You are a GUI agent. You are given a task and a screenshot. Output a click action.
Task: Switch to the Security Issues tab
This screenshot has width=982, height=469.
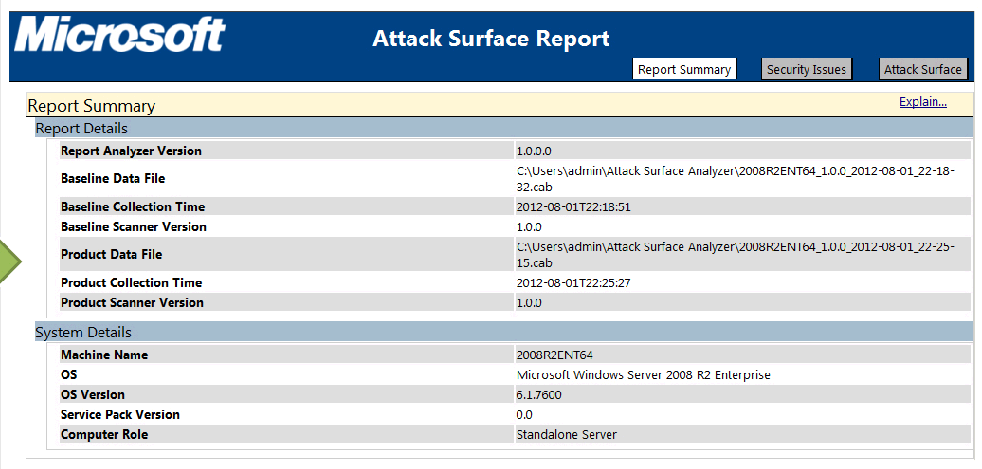pos(807,69)
